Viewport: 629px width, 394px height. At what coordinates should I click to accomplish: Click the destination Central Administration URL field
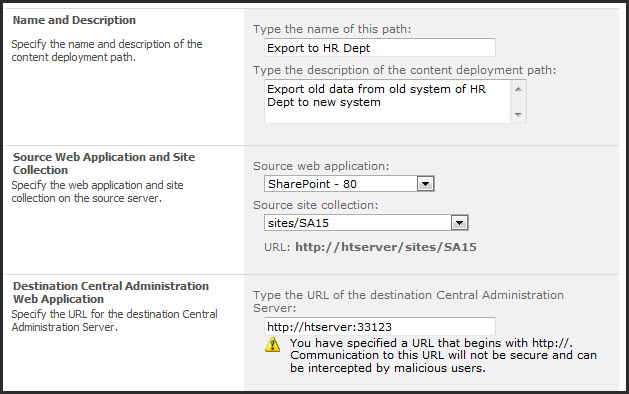379,327
